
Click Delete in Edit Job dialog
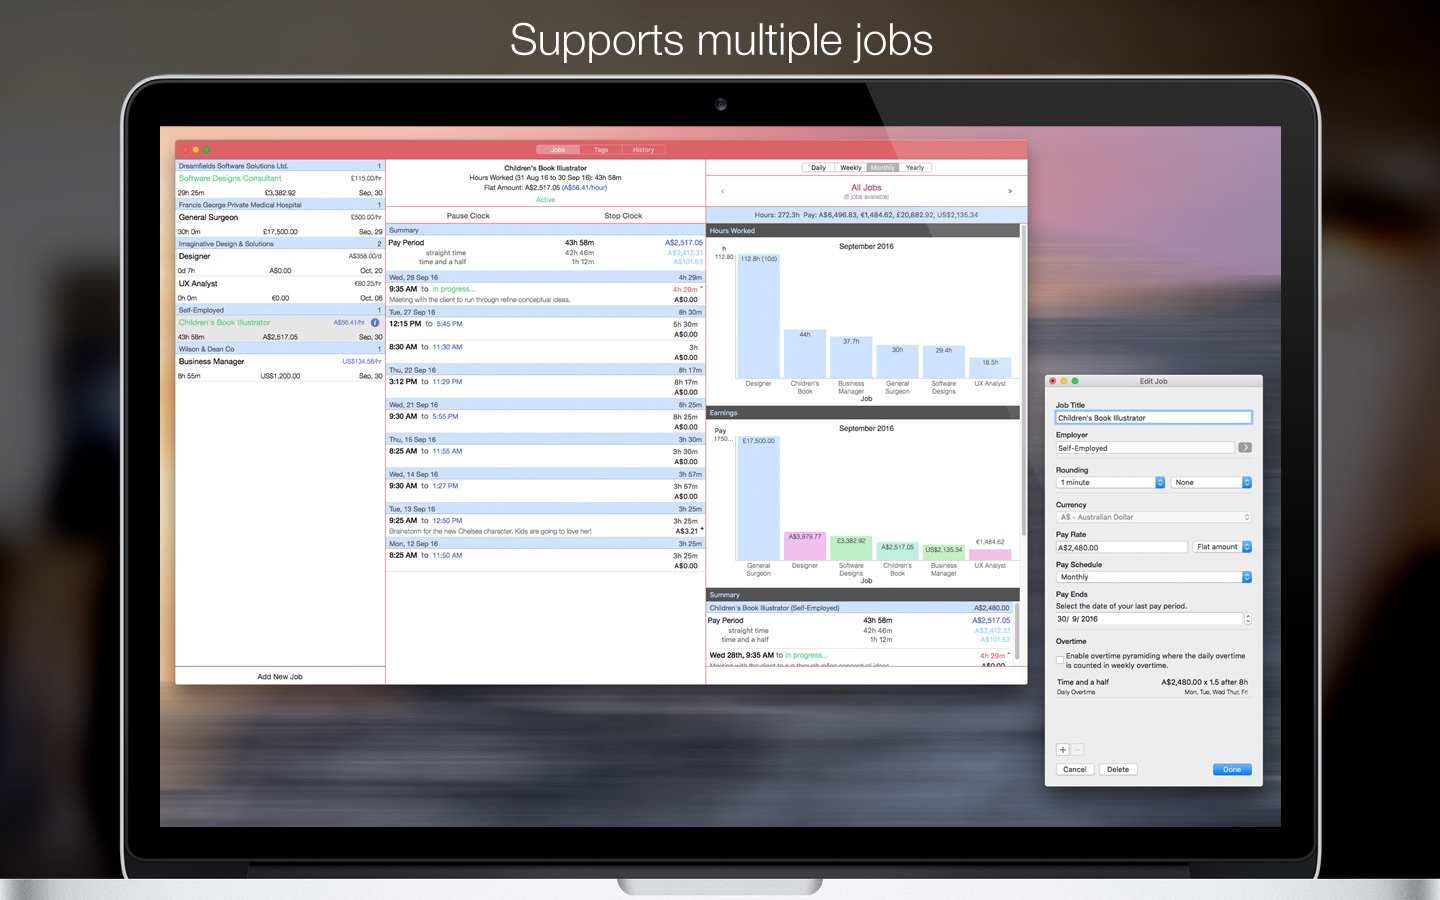click(1118, 770)
